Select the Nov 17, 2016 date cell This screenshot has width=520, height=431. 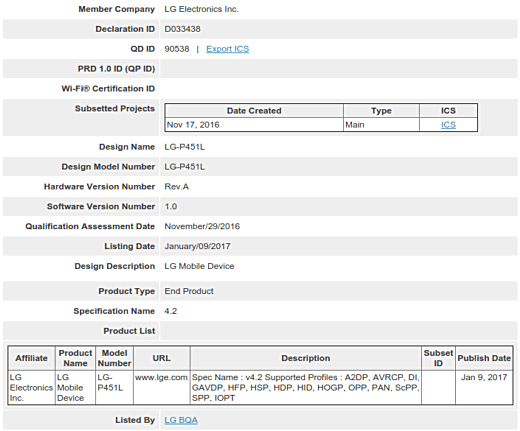point(254,125)
